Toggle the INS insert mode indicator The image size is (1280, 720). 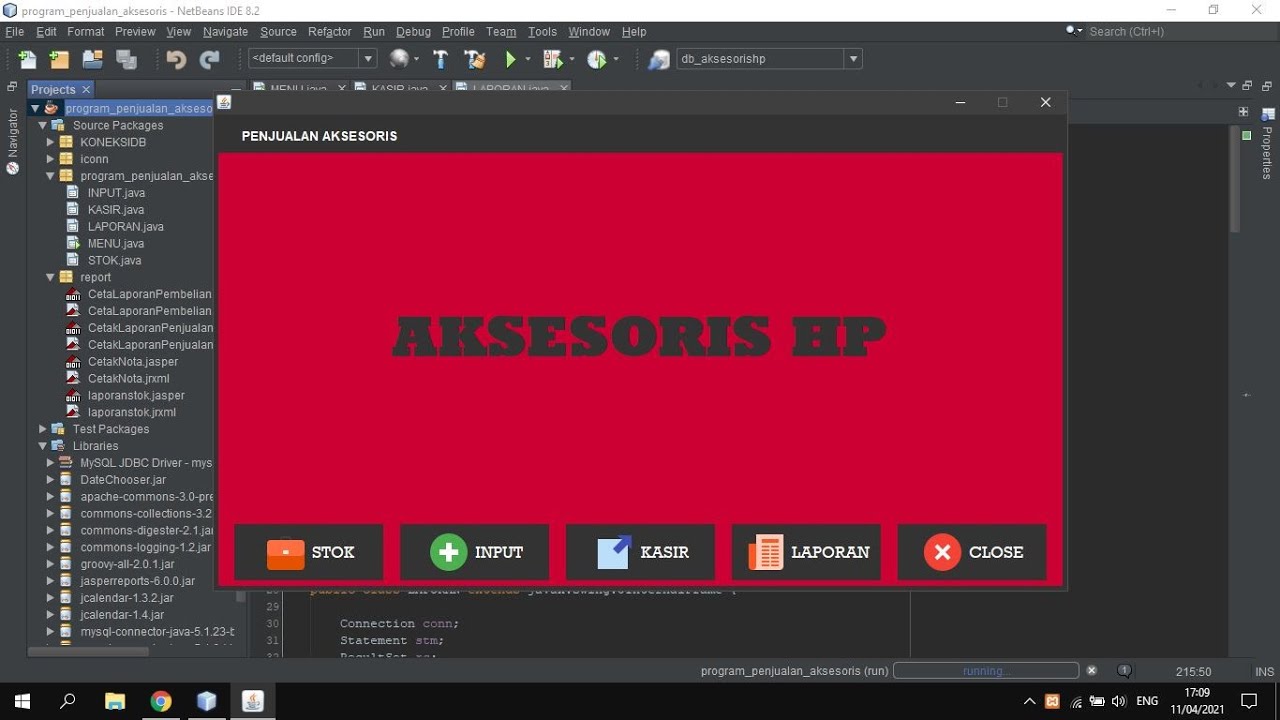pos(1264,672)
